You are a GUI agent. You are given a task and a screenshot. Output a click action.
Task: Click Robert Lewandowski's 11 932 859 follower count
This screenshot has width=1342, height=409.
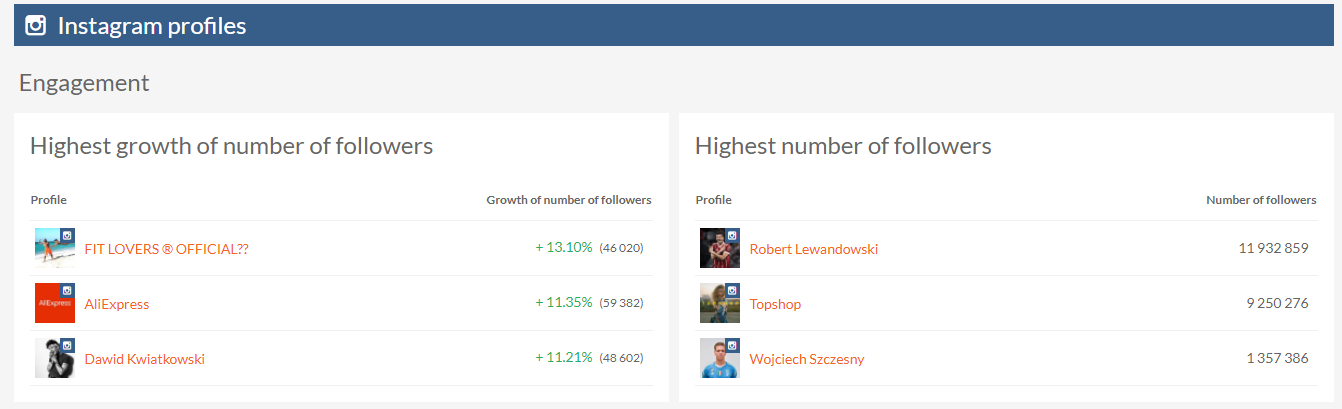(1273, 248)
